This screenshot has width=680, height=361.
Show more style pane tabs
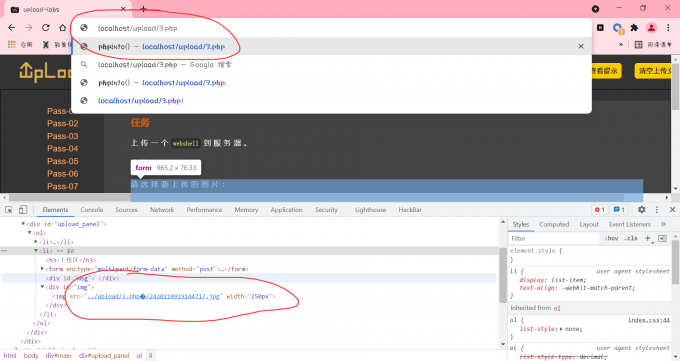[663, 224]
